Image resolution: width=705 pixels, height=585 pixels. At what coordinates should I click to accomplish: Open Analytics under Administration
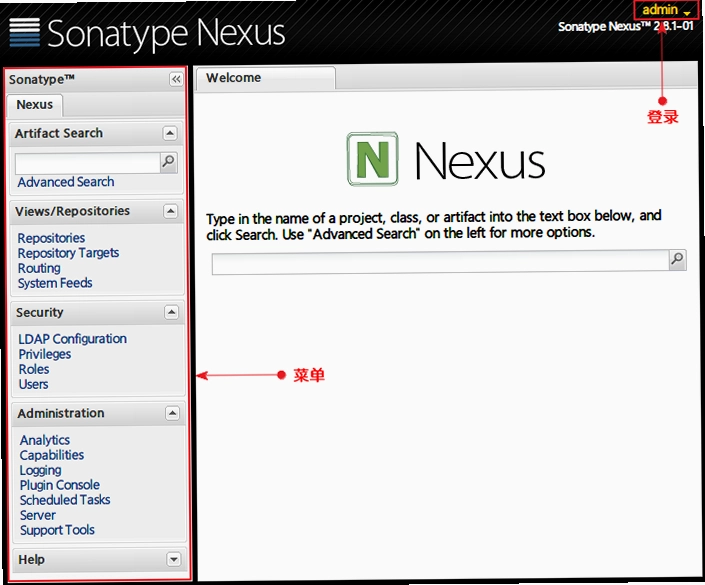tap(45, 440)
